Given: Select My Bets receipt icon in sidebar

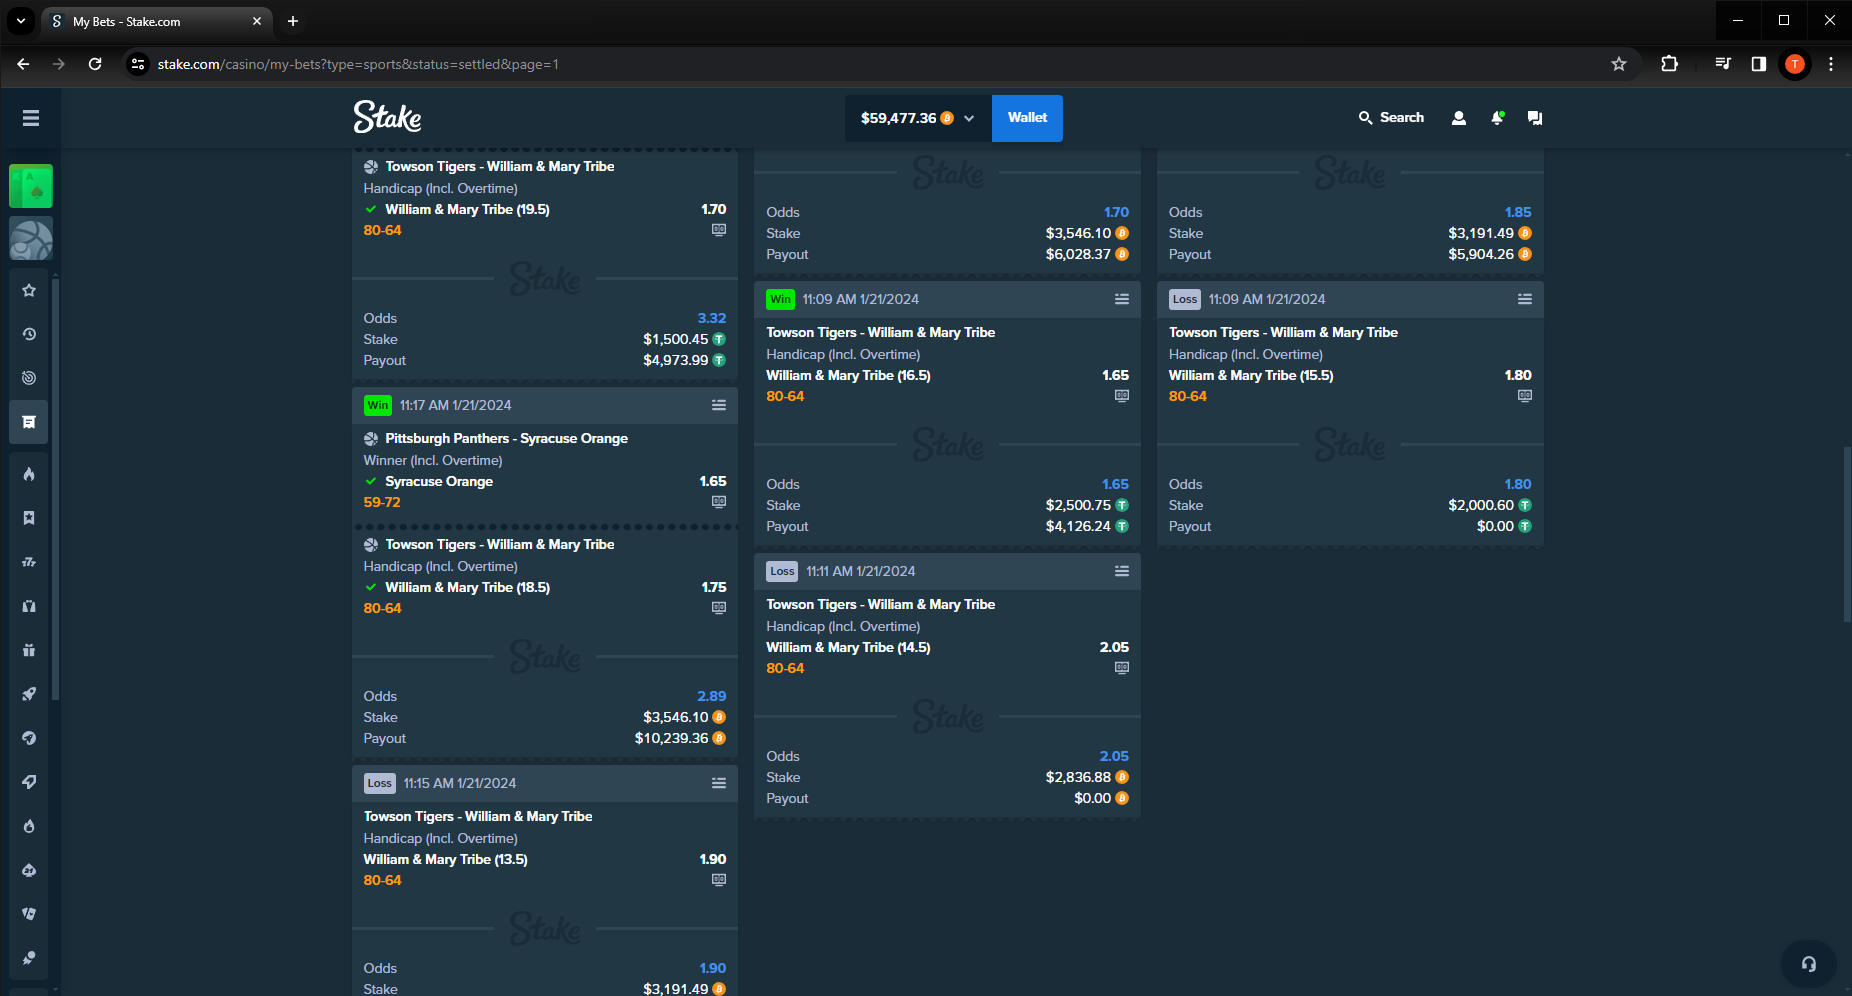Looking at the screenshot, I should pos(29,422).
